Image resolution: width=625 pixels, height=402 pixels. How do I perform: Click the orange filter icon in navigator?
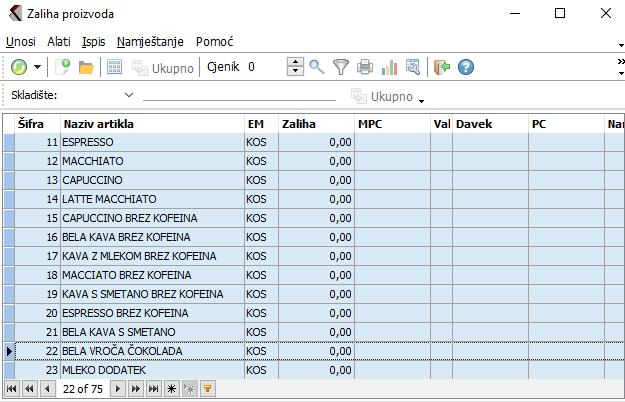208,387
